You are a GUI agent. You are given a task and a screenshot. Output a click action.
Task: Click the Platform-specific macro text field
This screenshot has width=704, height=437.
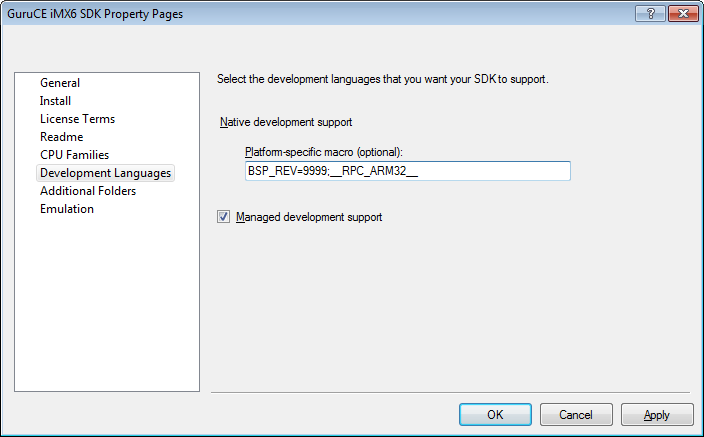(x=408, y=171)
